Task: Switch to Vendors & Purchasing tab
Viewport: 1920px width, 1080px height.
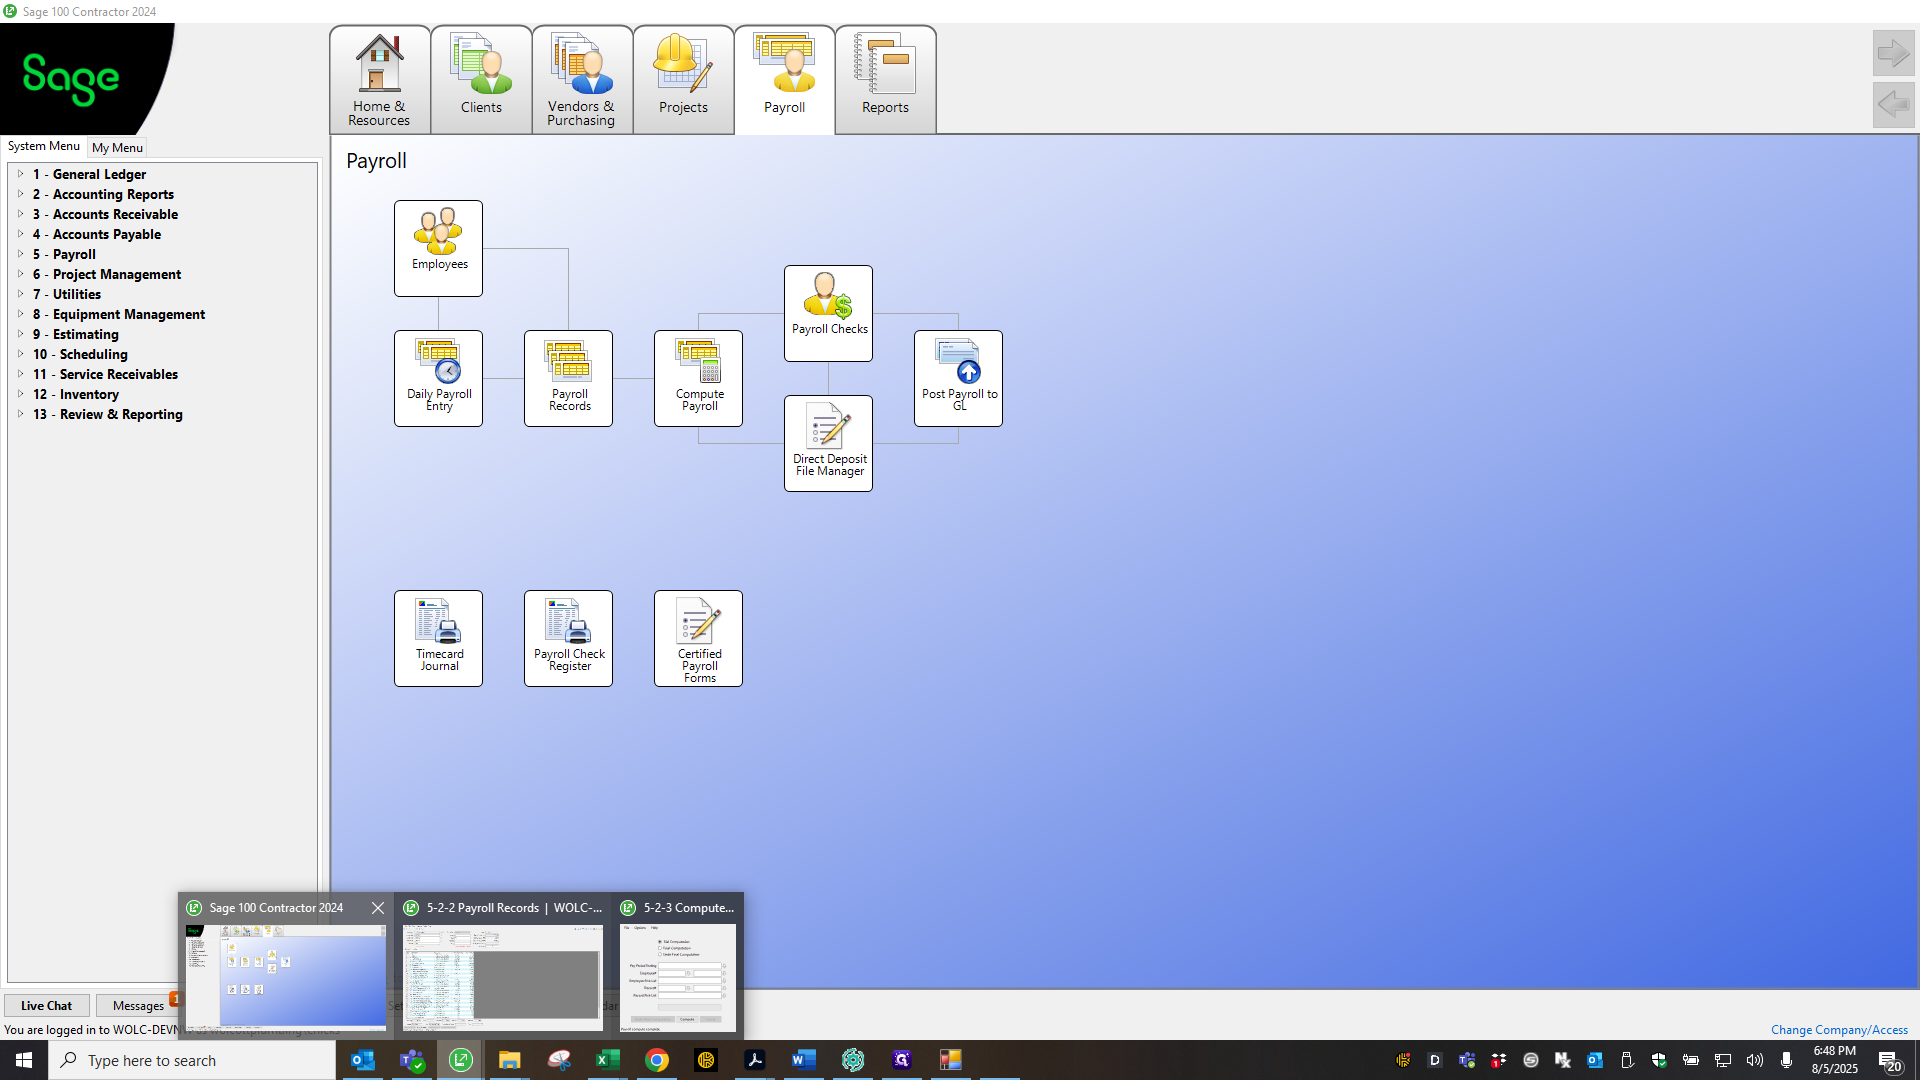Action: (582, 80)
